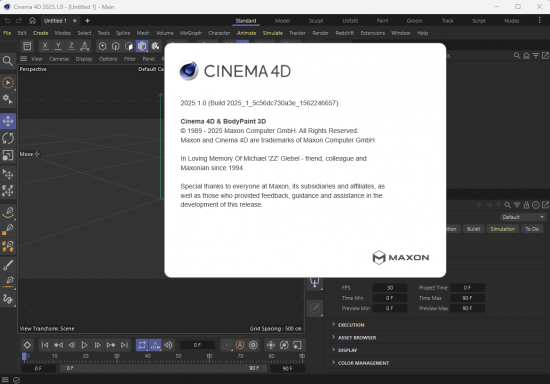Toggle Y axis lock
This screenshot has width=550, height=384.
click(x=58, y=46)
